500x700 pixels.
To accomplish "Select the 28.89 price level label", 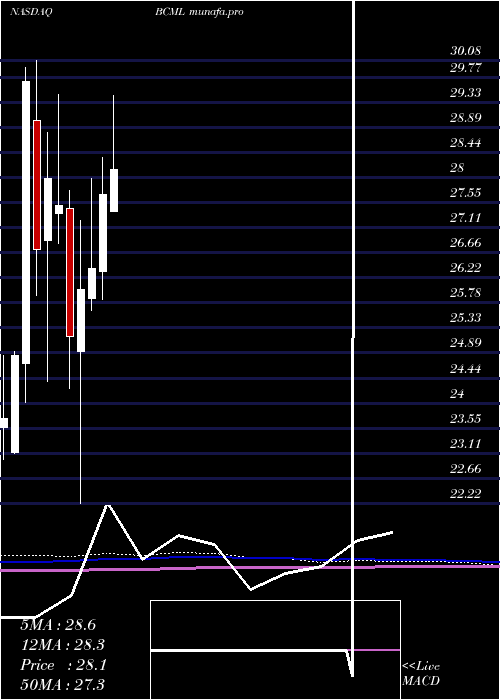I will click(466, 118).
